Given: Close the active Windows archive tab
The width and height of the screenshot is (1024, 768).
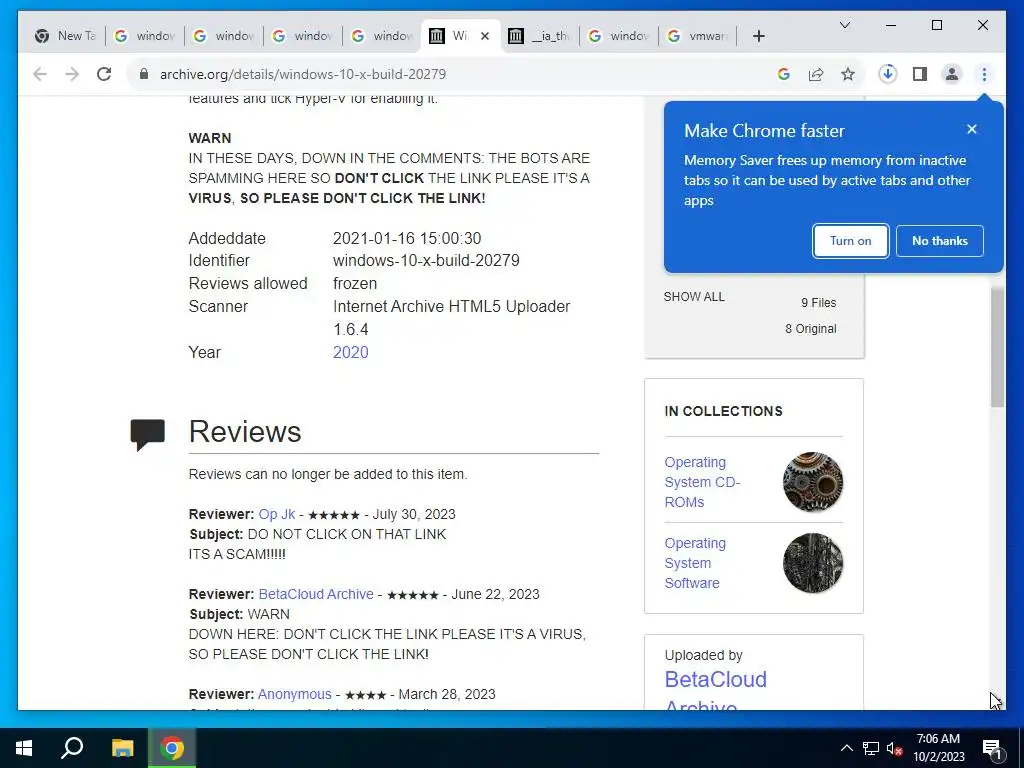Looking at the screenshot, I should point(485,36).
